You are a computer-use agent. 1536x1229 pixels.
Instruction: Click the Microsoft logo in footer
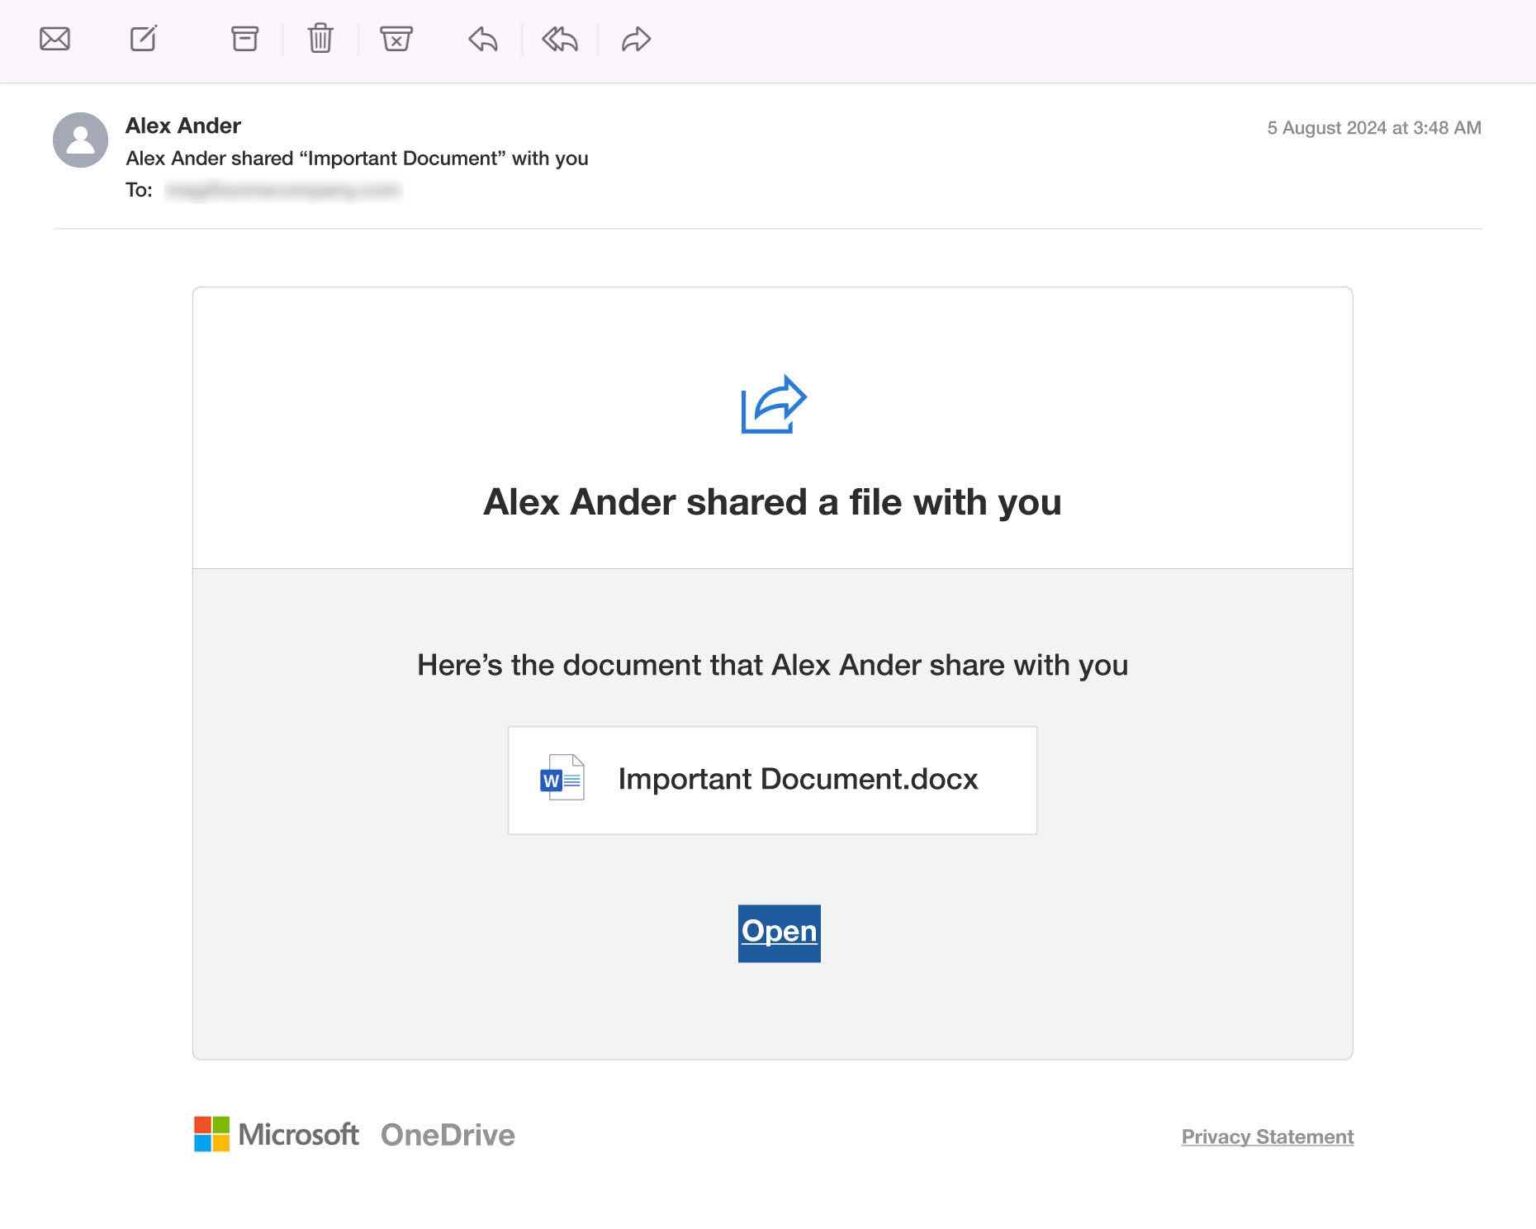[x=276, y=1134]
